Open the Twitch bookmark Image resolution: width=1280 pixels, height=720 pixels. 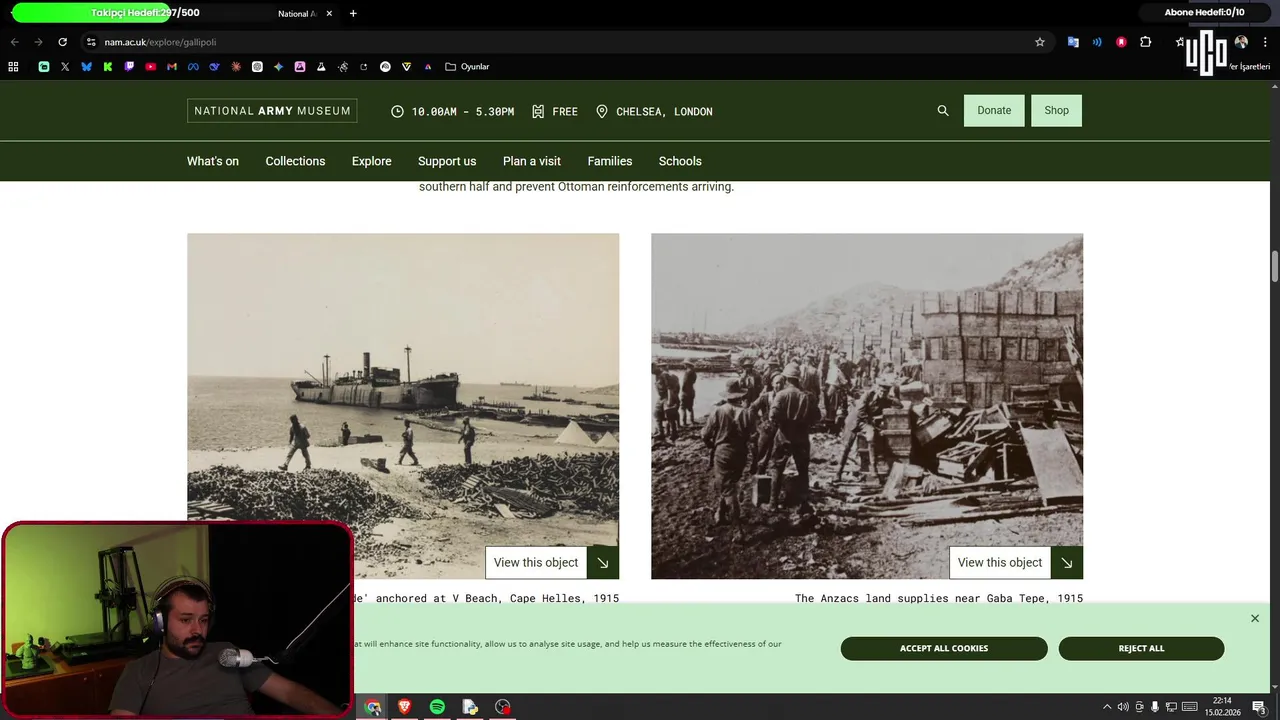coord(129,67)
